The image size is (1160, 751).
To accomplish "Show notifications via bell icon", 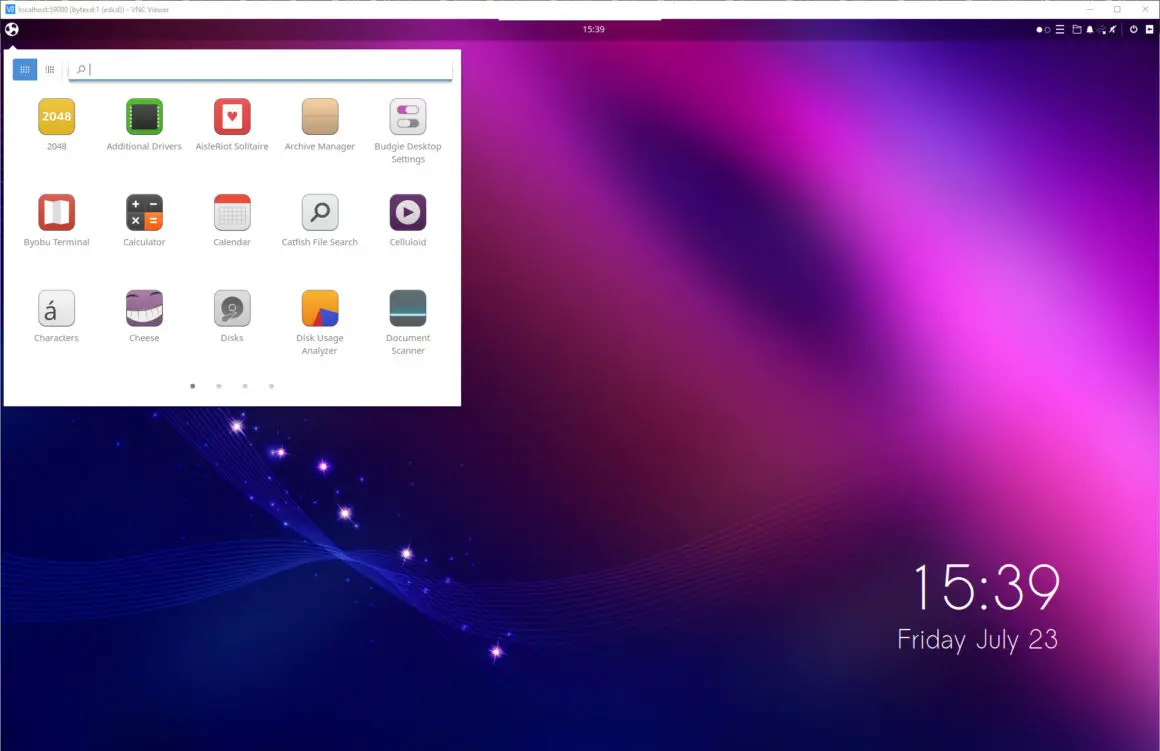I will point(1090,30).
